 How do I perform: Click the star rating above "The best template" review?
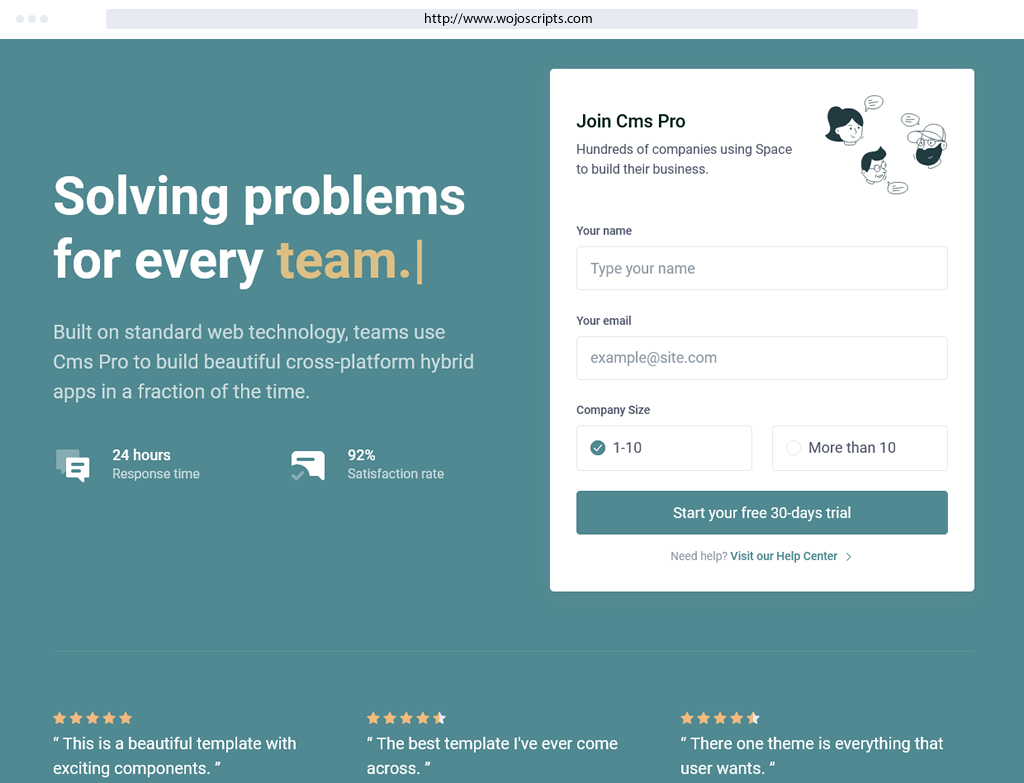(x=406, y=718)
